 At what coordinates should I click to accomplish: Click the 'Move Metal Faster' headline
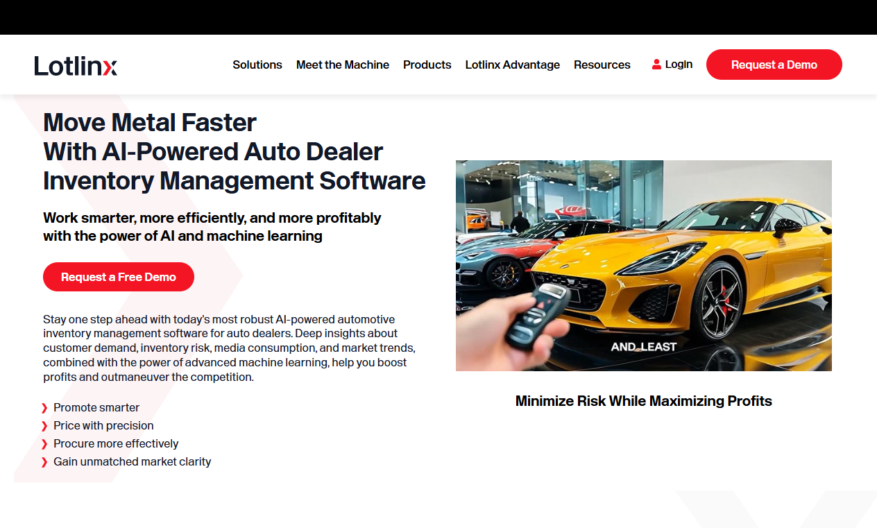tap(150, 122)
